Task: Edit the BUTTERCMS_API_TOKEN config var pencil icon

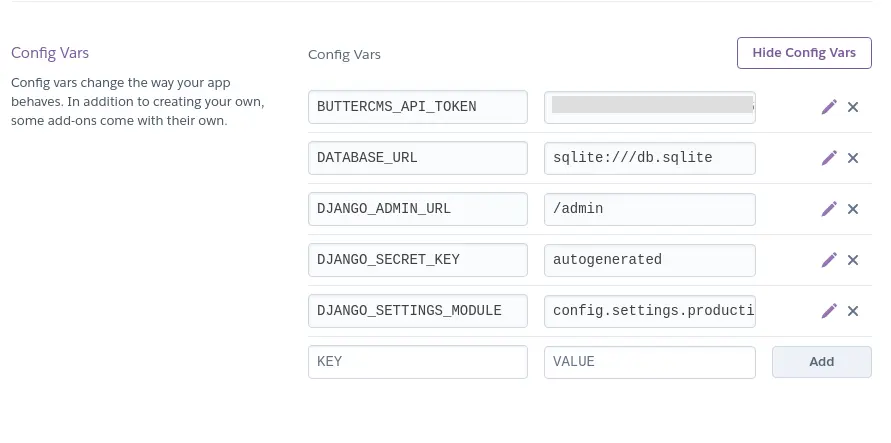Action: point(829,107)
